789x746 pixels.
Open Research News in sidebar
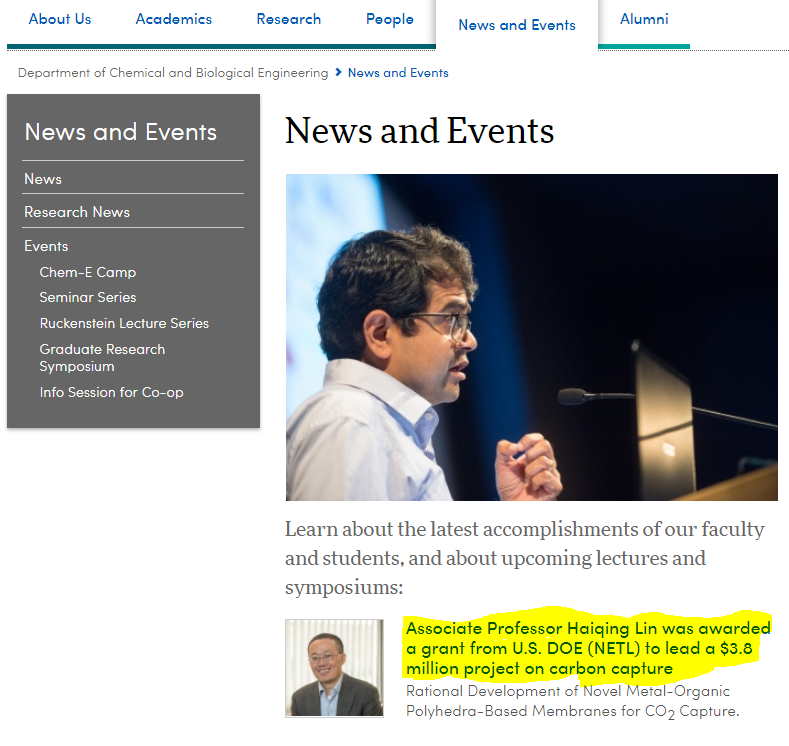pyautogui.click(x=77, y=212)
